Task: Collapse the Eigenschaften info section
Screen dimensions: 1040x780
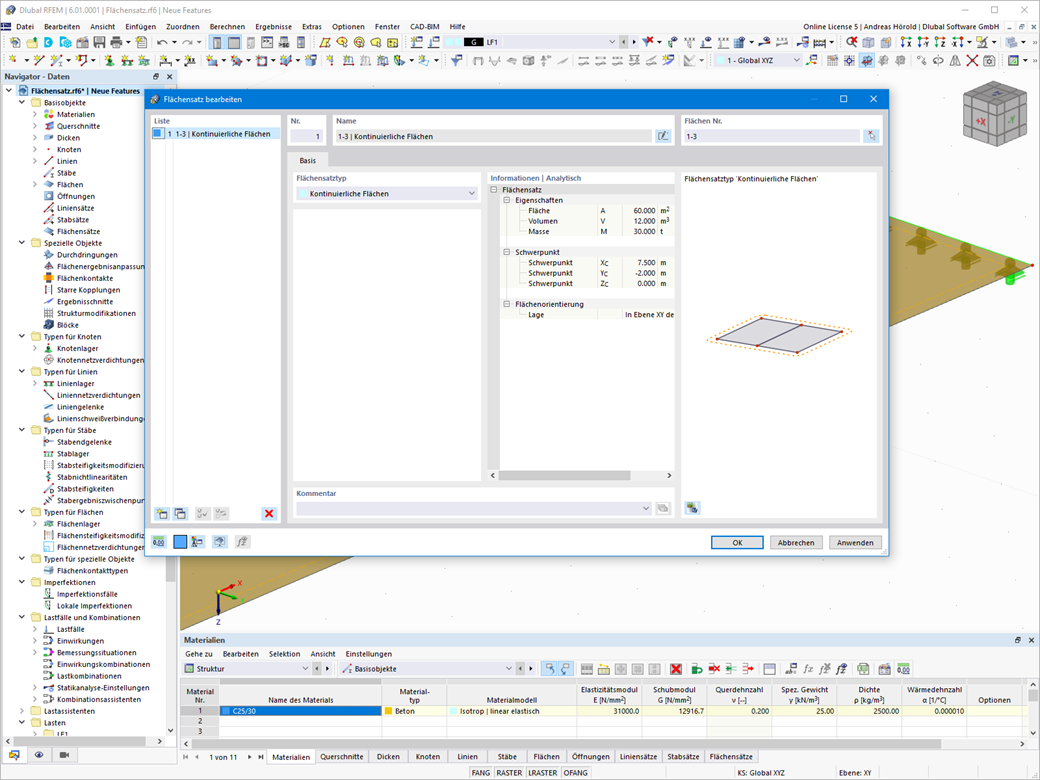Action: [x=507, y=200]
